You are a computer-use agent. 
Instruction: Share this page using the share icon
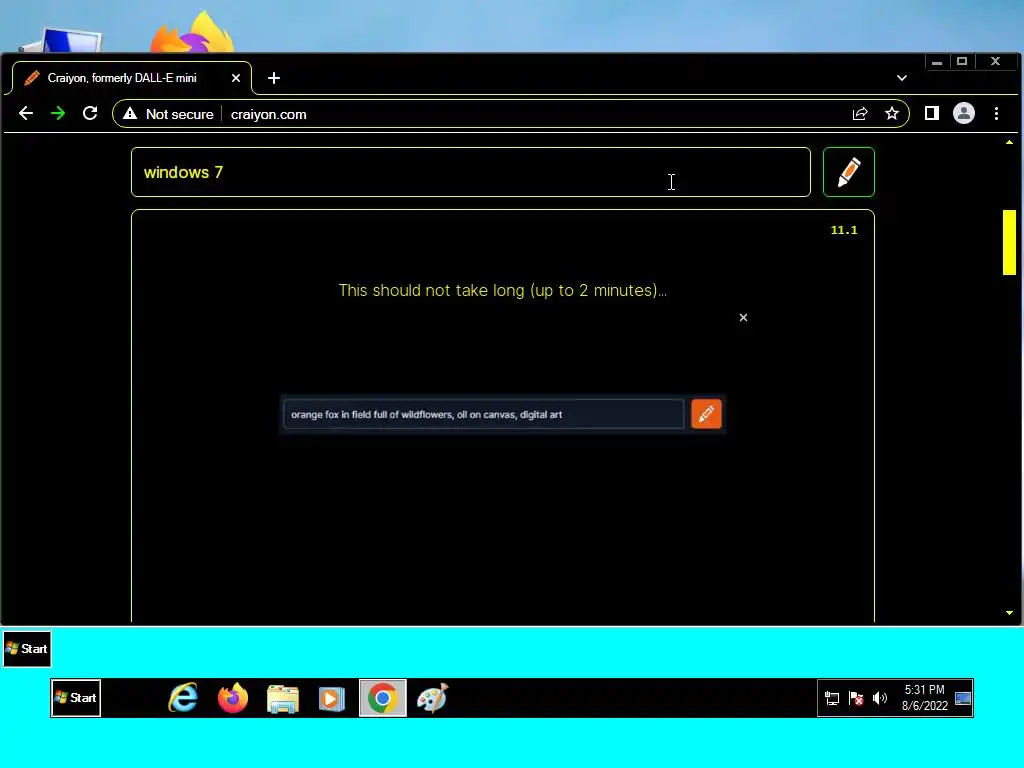860,114
